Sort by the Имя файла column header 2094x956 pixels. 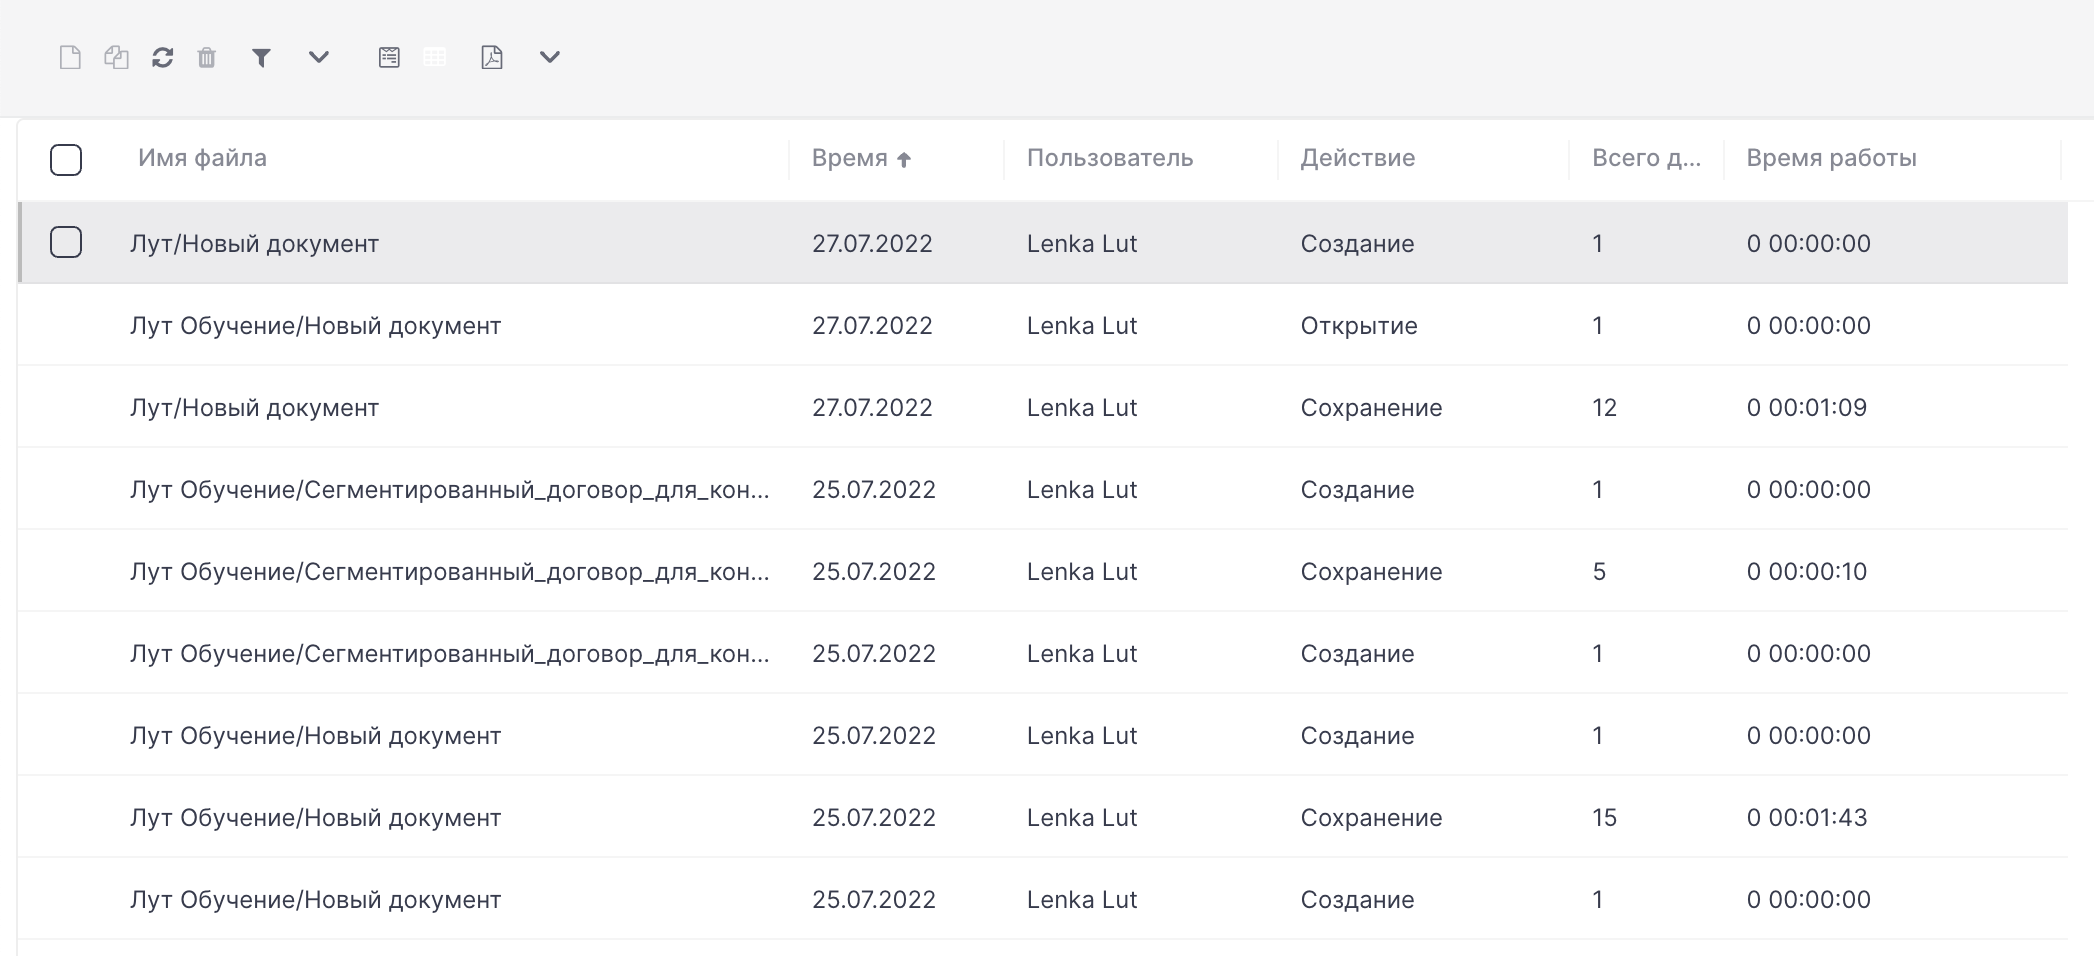pos(202,158)
